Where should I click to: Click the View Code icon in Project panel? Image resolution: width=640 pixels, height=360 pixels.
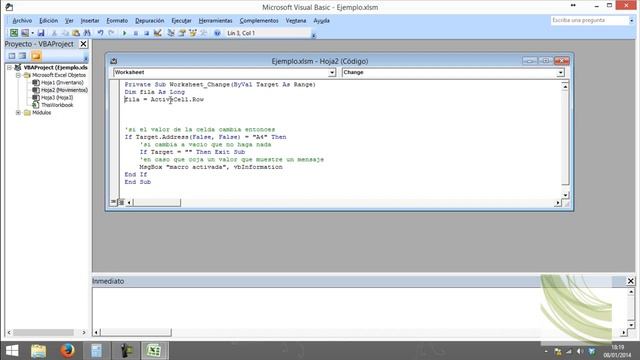tap(12, 56)
